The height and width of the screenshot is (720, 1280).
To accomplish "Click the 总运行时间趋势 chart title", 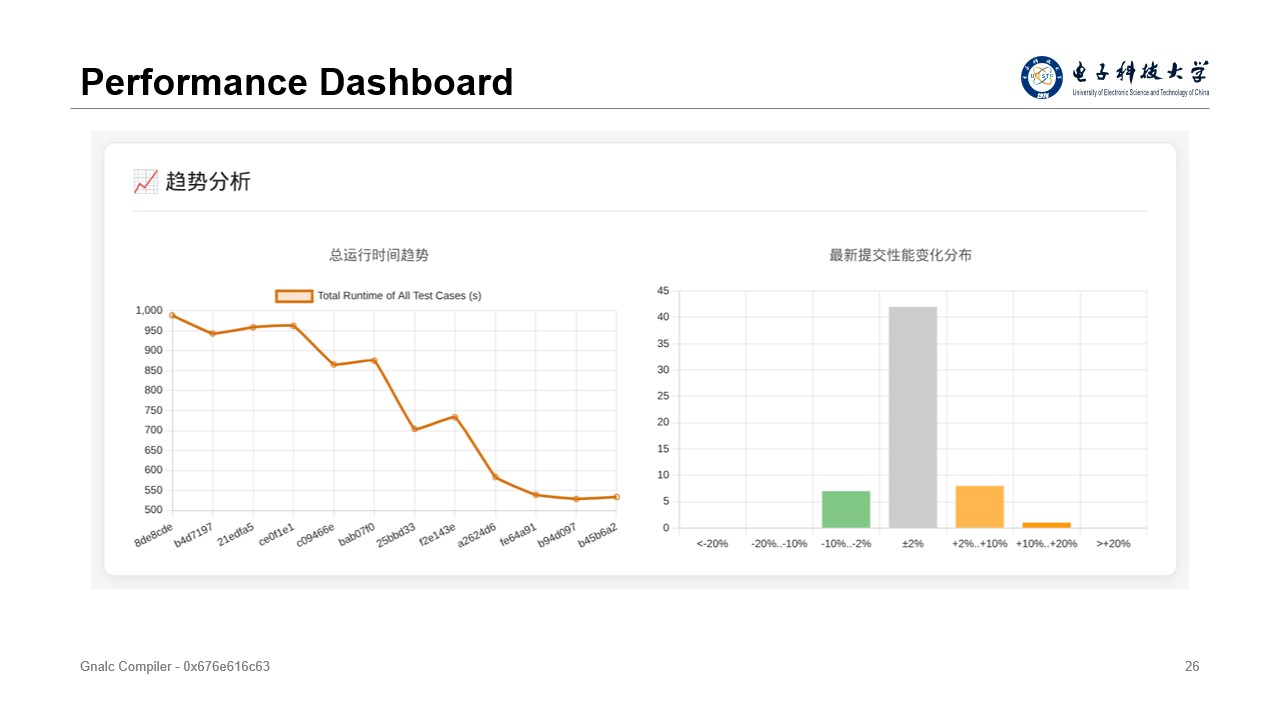I will tap(379, 255).
